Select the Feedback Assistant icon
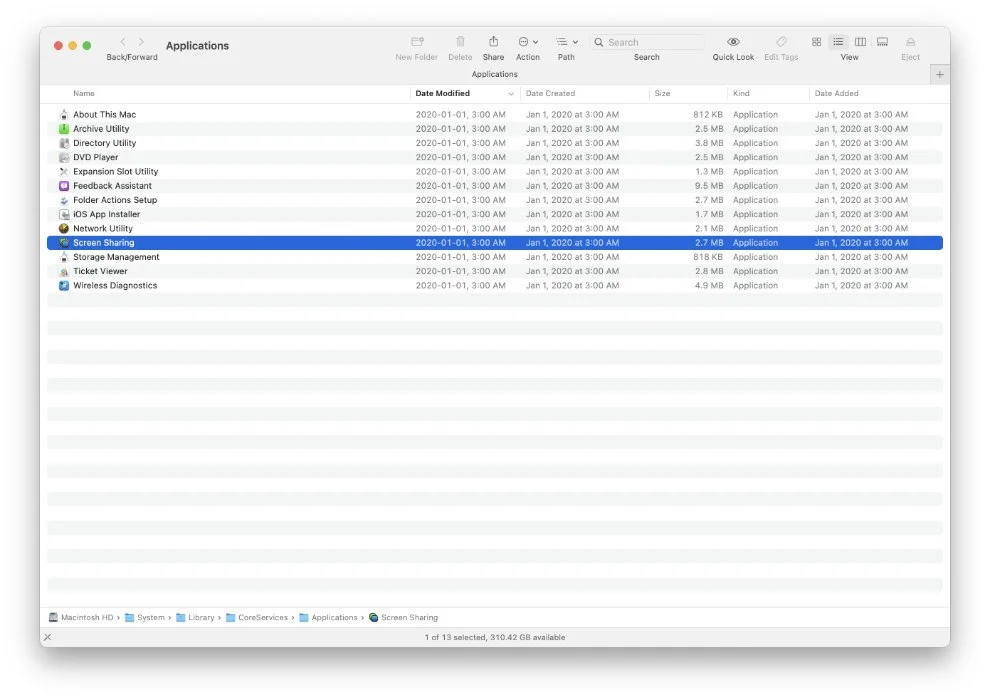This screenshot has height=700, width=990. tap(64, 186)
